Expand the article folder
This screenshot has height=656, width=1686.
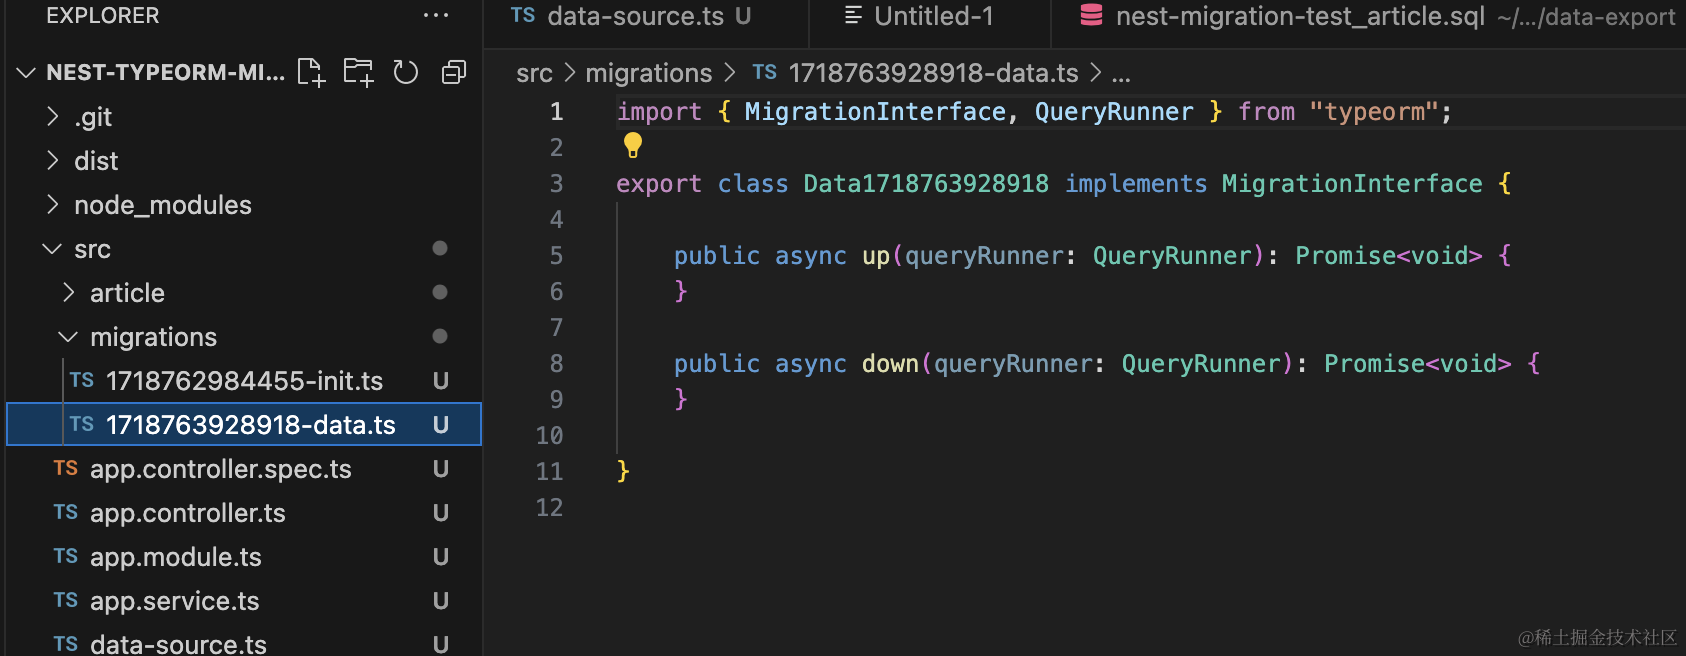tap(69, 293)
